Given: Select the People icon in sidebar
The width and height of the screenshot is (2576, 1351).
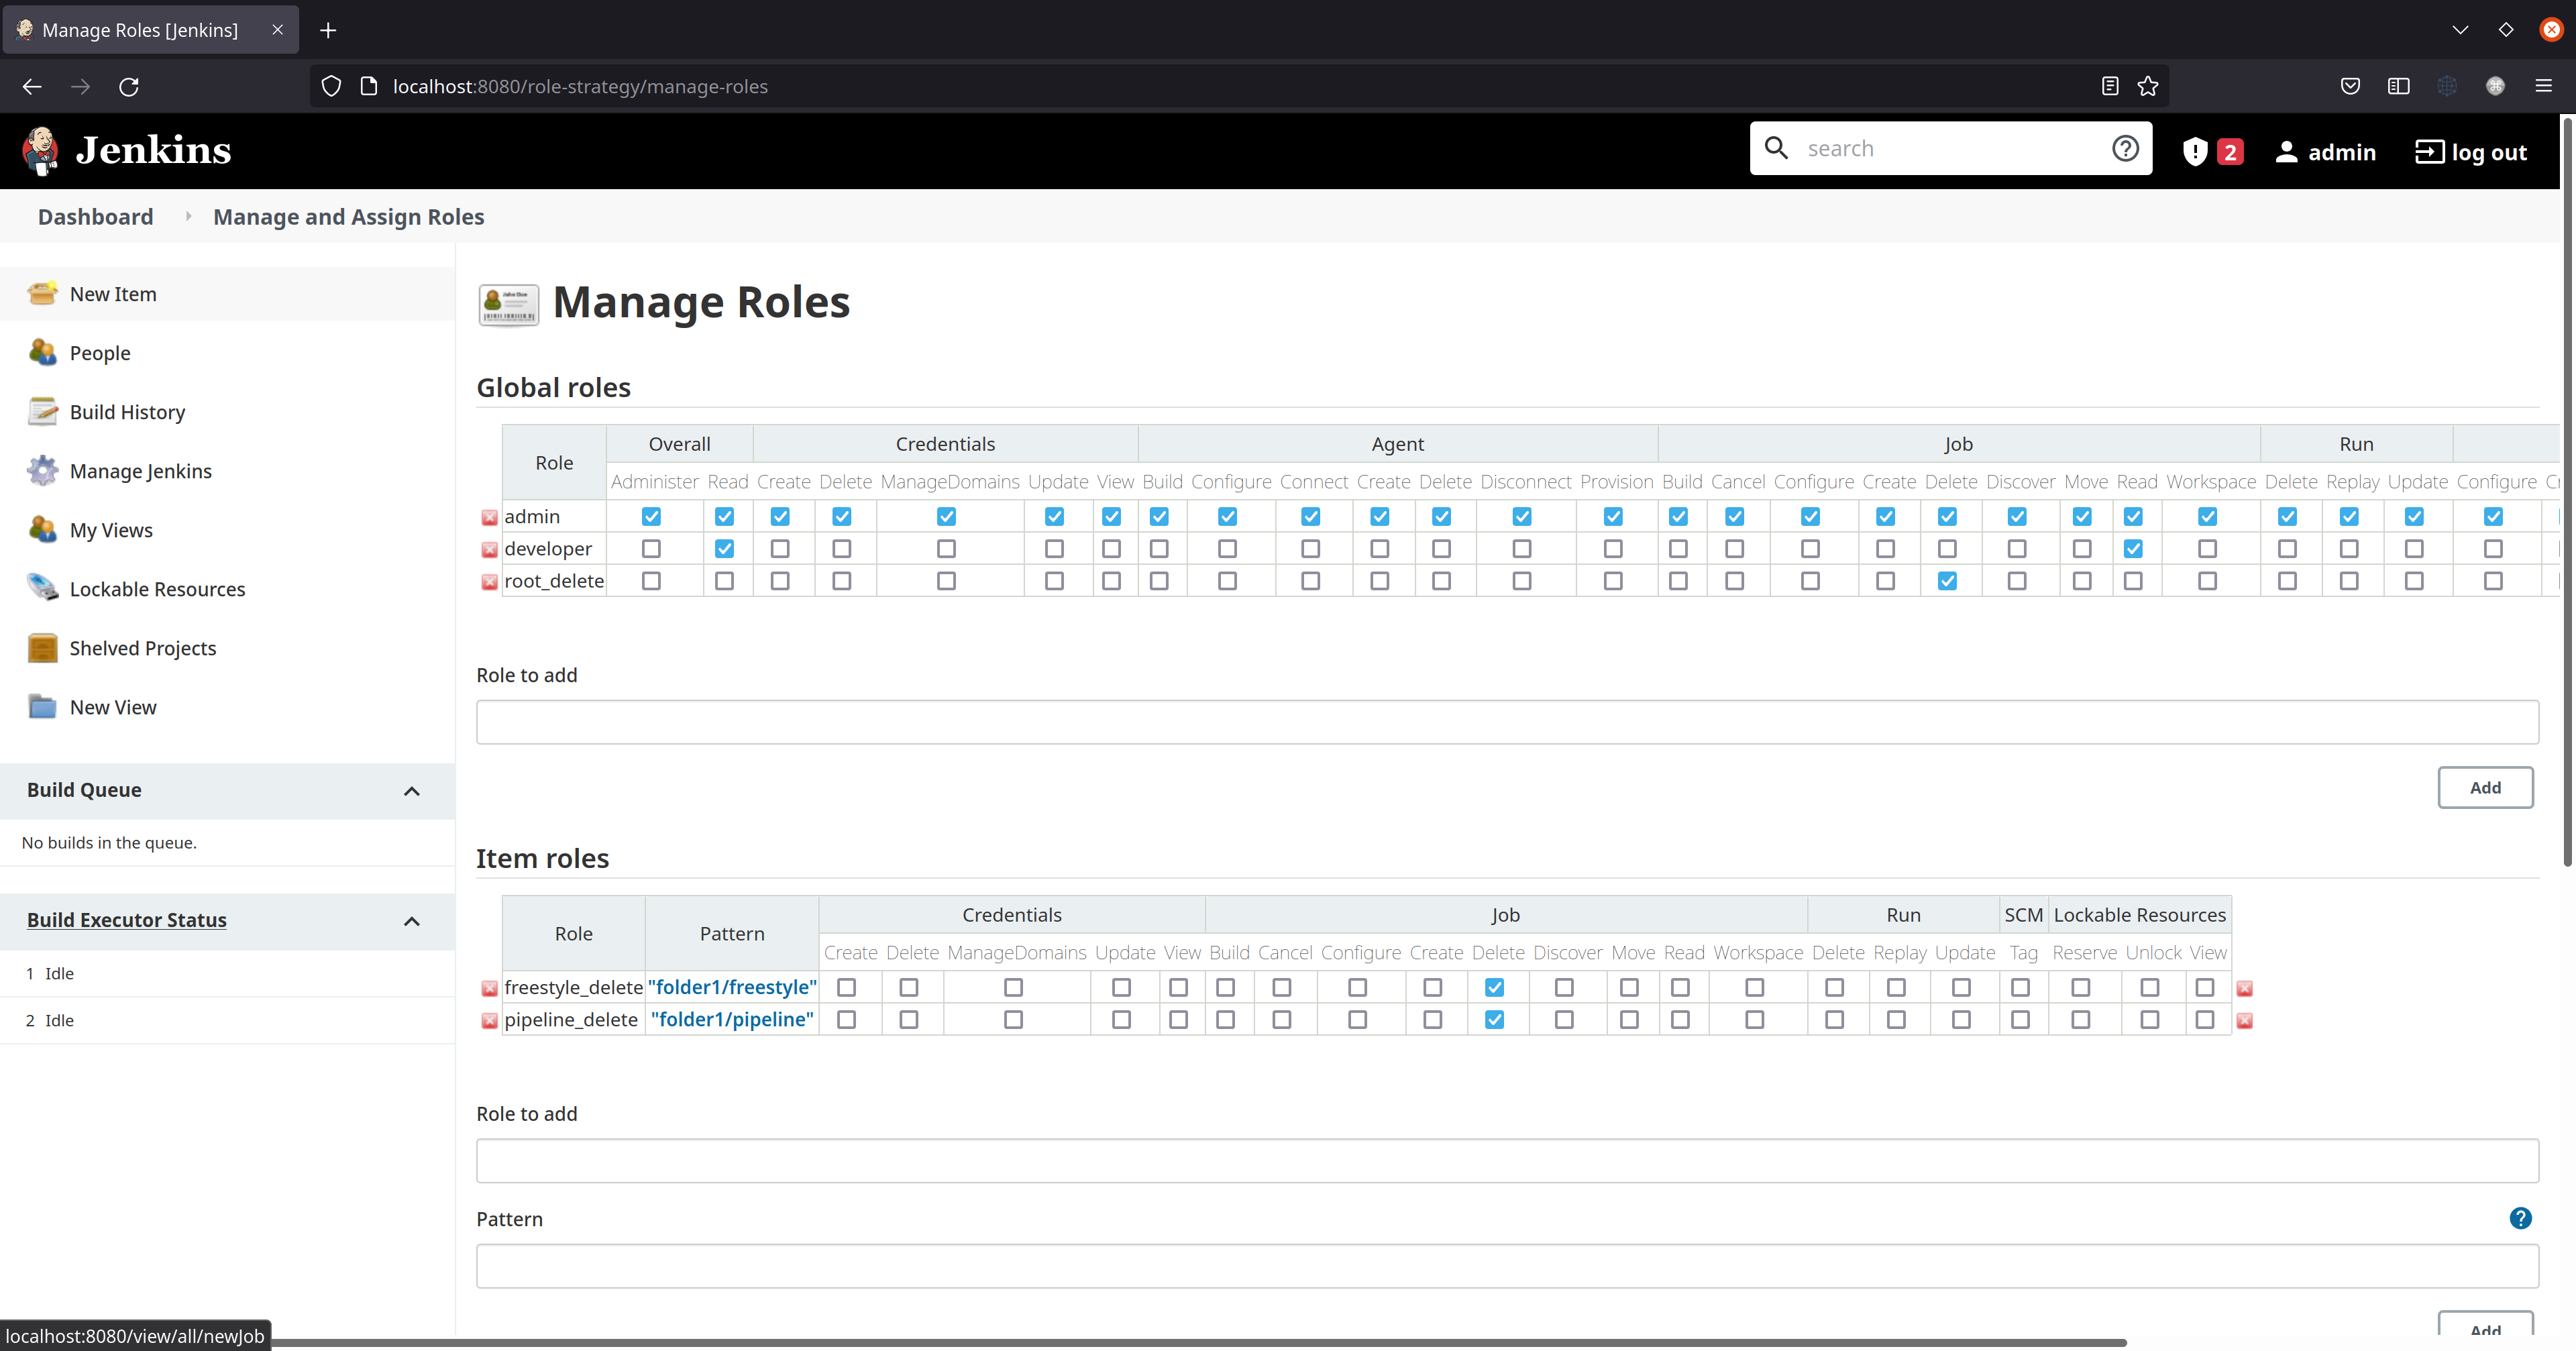Looking at the screenshot, I should [42, 352].
